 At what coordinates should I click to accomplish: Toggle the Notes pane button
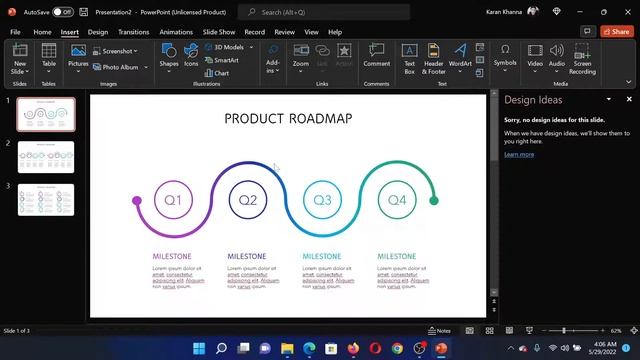(x=439, y=331)
